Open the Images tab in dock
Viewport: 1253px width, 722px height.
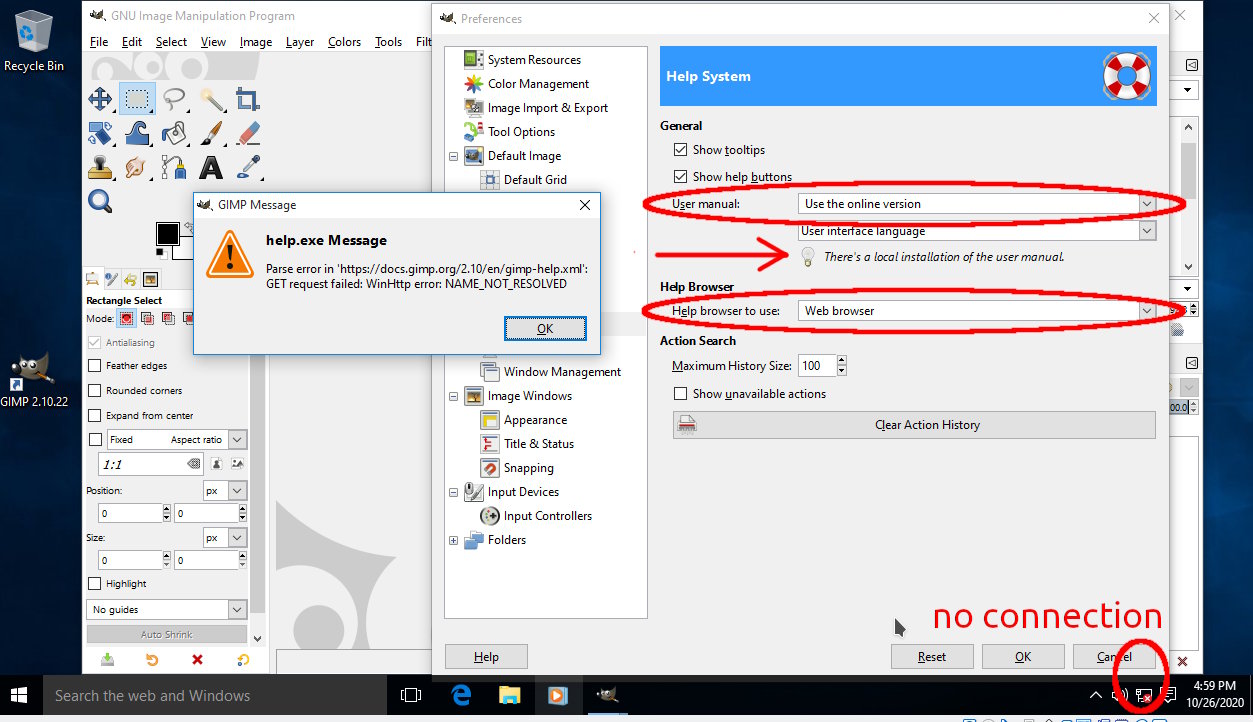tap(150, 279)
